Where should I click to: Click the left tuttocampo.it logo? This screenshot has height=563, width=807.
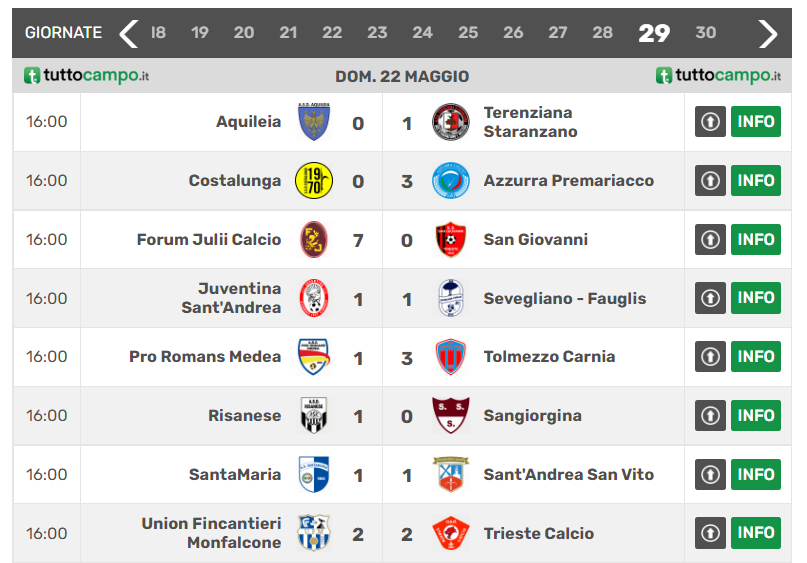[87, 76]
